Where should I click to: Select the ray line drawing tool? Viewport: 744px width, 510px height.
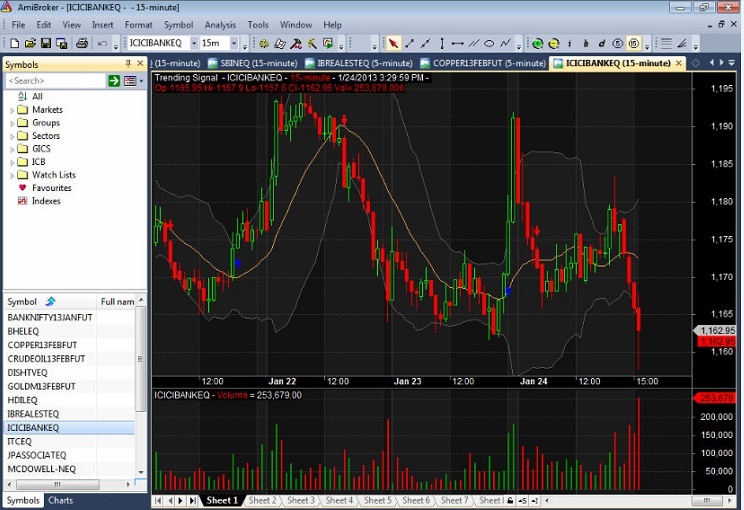coord(426,44)
